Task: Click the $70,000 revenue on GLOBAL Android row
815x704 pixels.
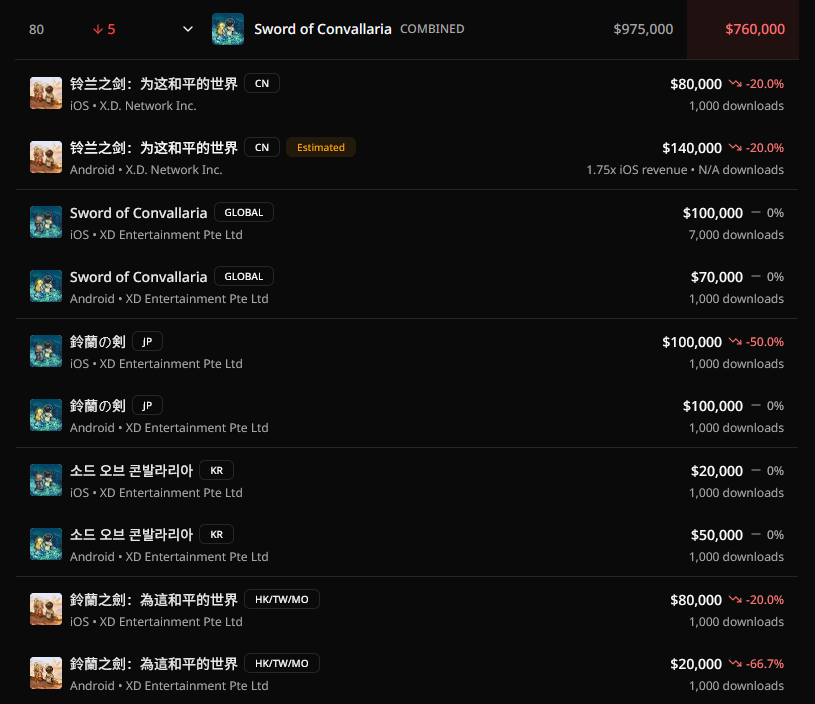Action: (717, 277)
